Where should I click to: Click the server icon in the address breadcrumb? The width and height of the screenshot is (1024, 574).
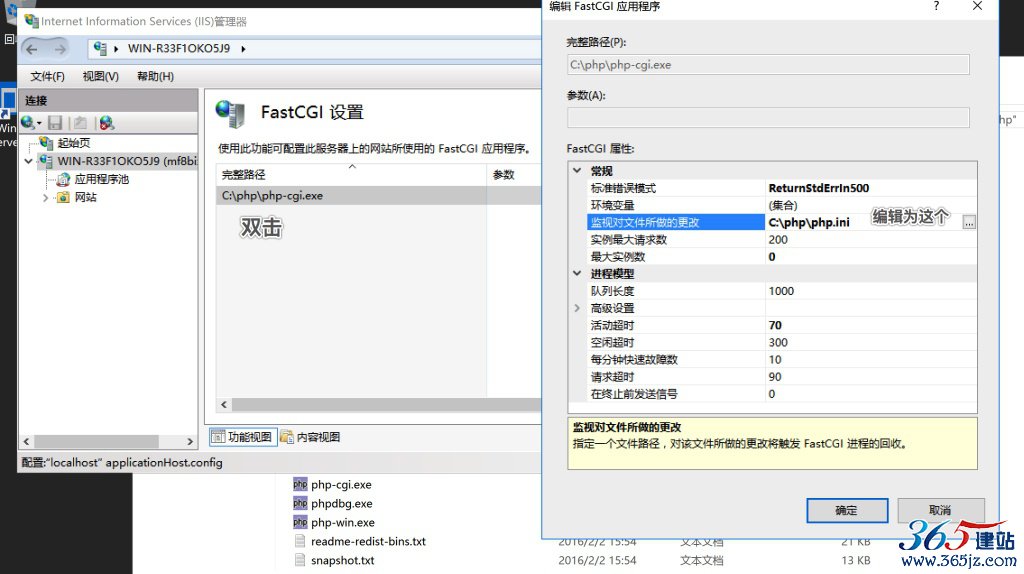pos(100,48)
